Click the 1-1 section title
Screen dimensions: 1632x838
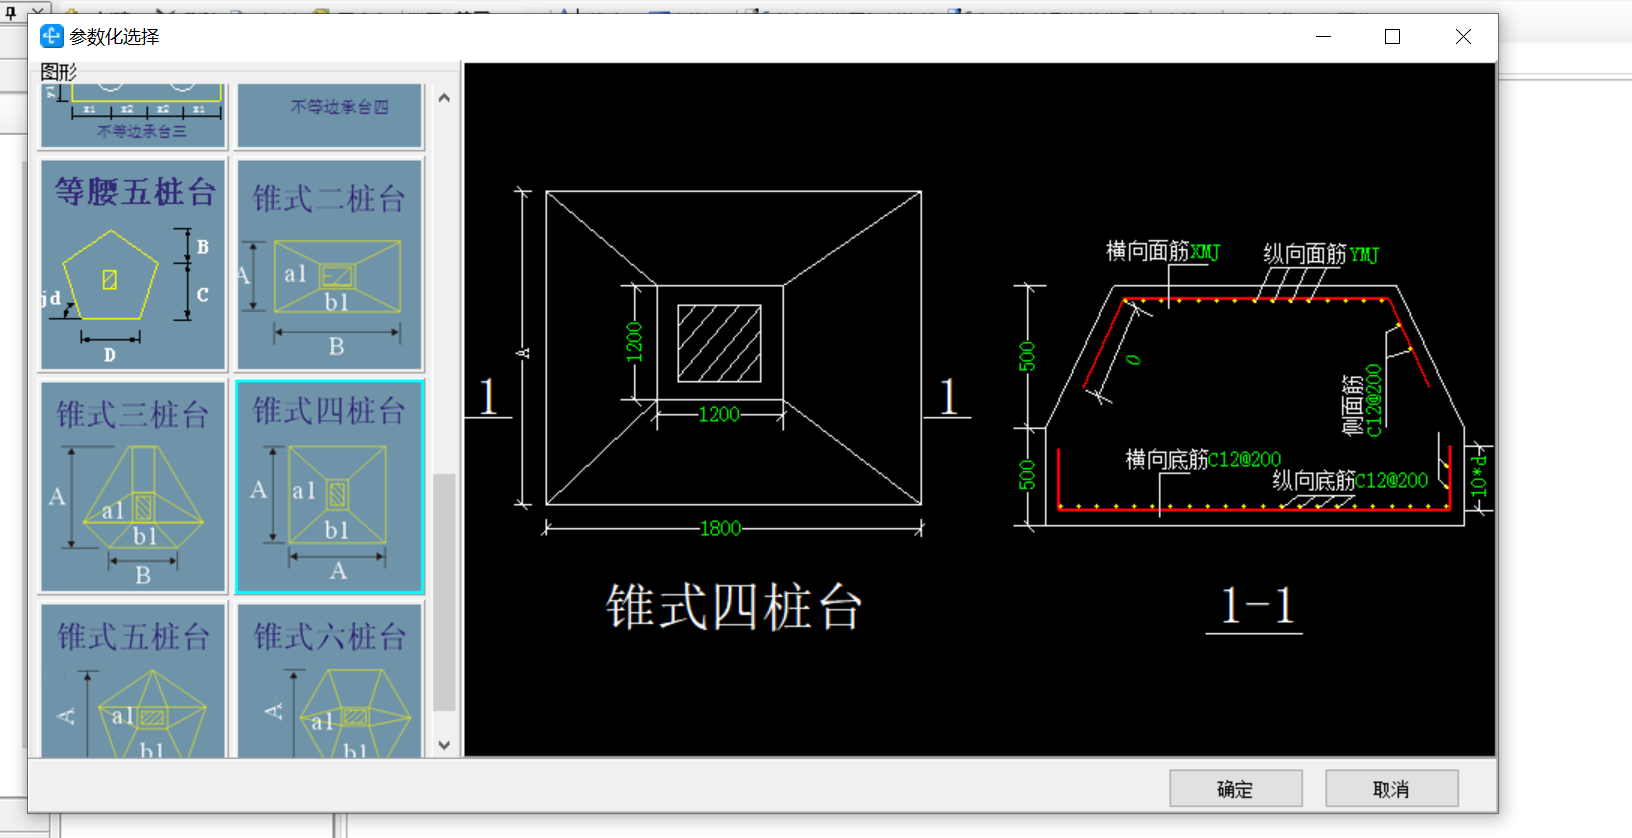click(1257, 606)
